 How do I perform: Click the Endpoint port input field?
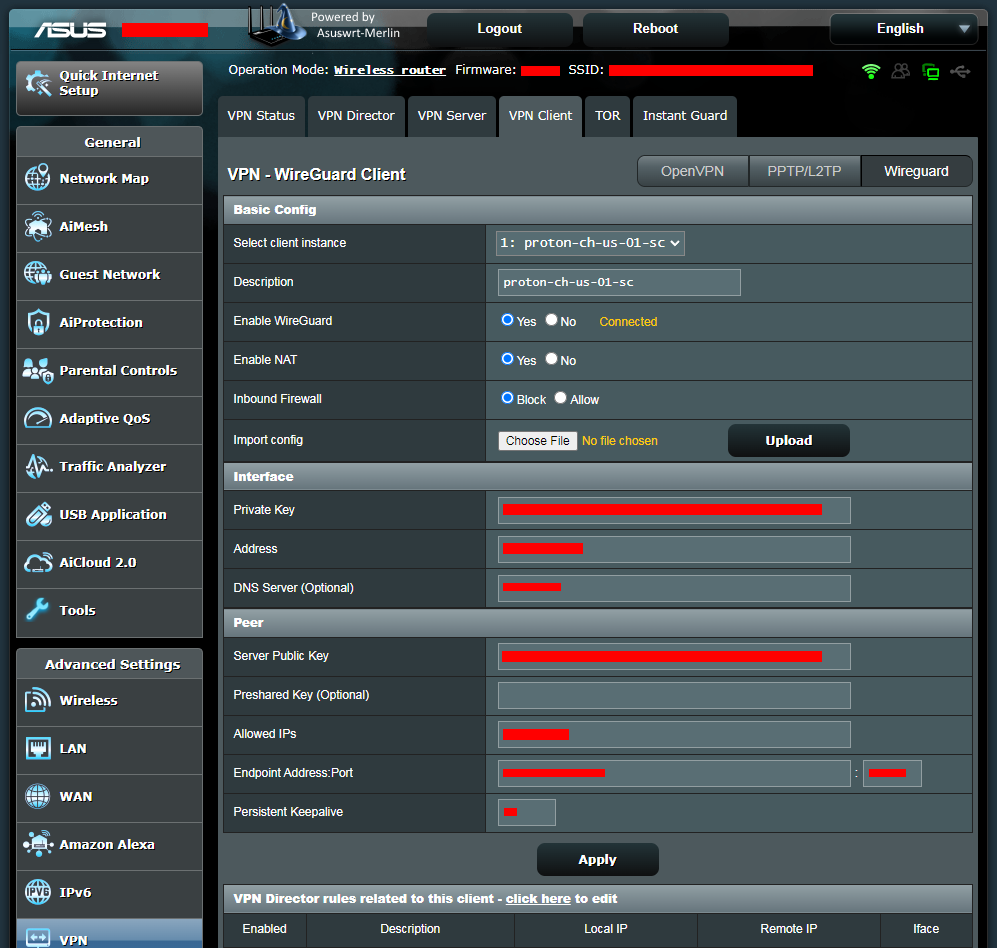click(x=892, y=773)
